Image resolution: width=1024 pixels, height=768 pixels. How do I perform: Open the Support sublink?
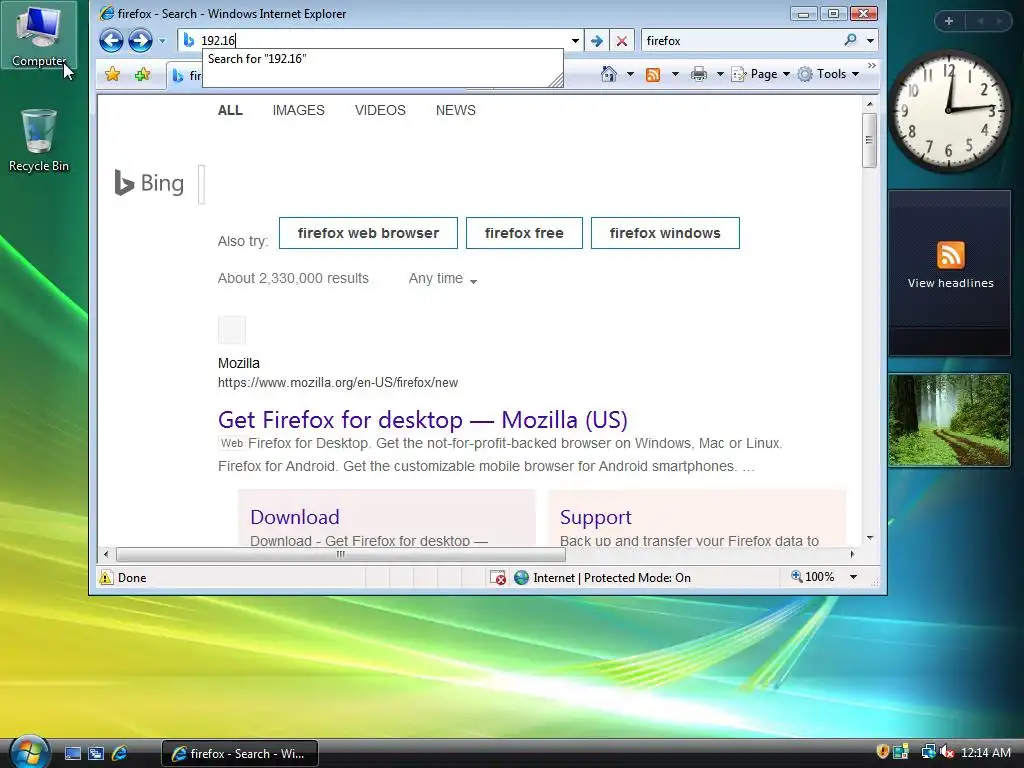pyautogui.click(x=596, y=517)
